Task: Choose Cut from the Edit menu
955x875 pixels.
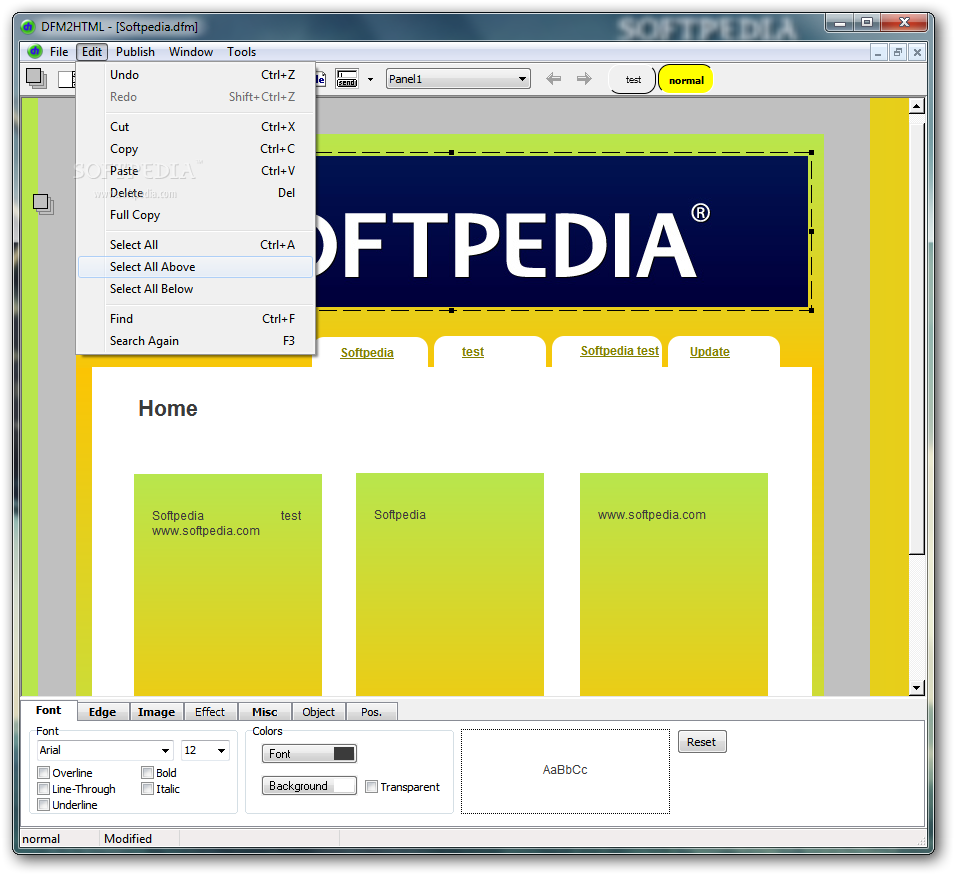Action: coord(195,127)
